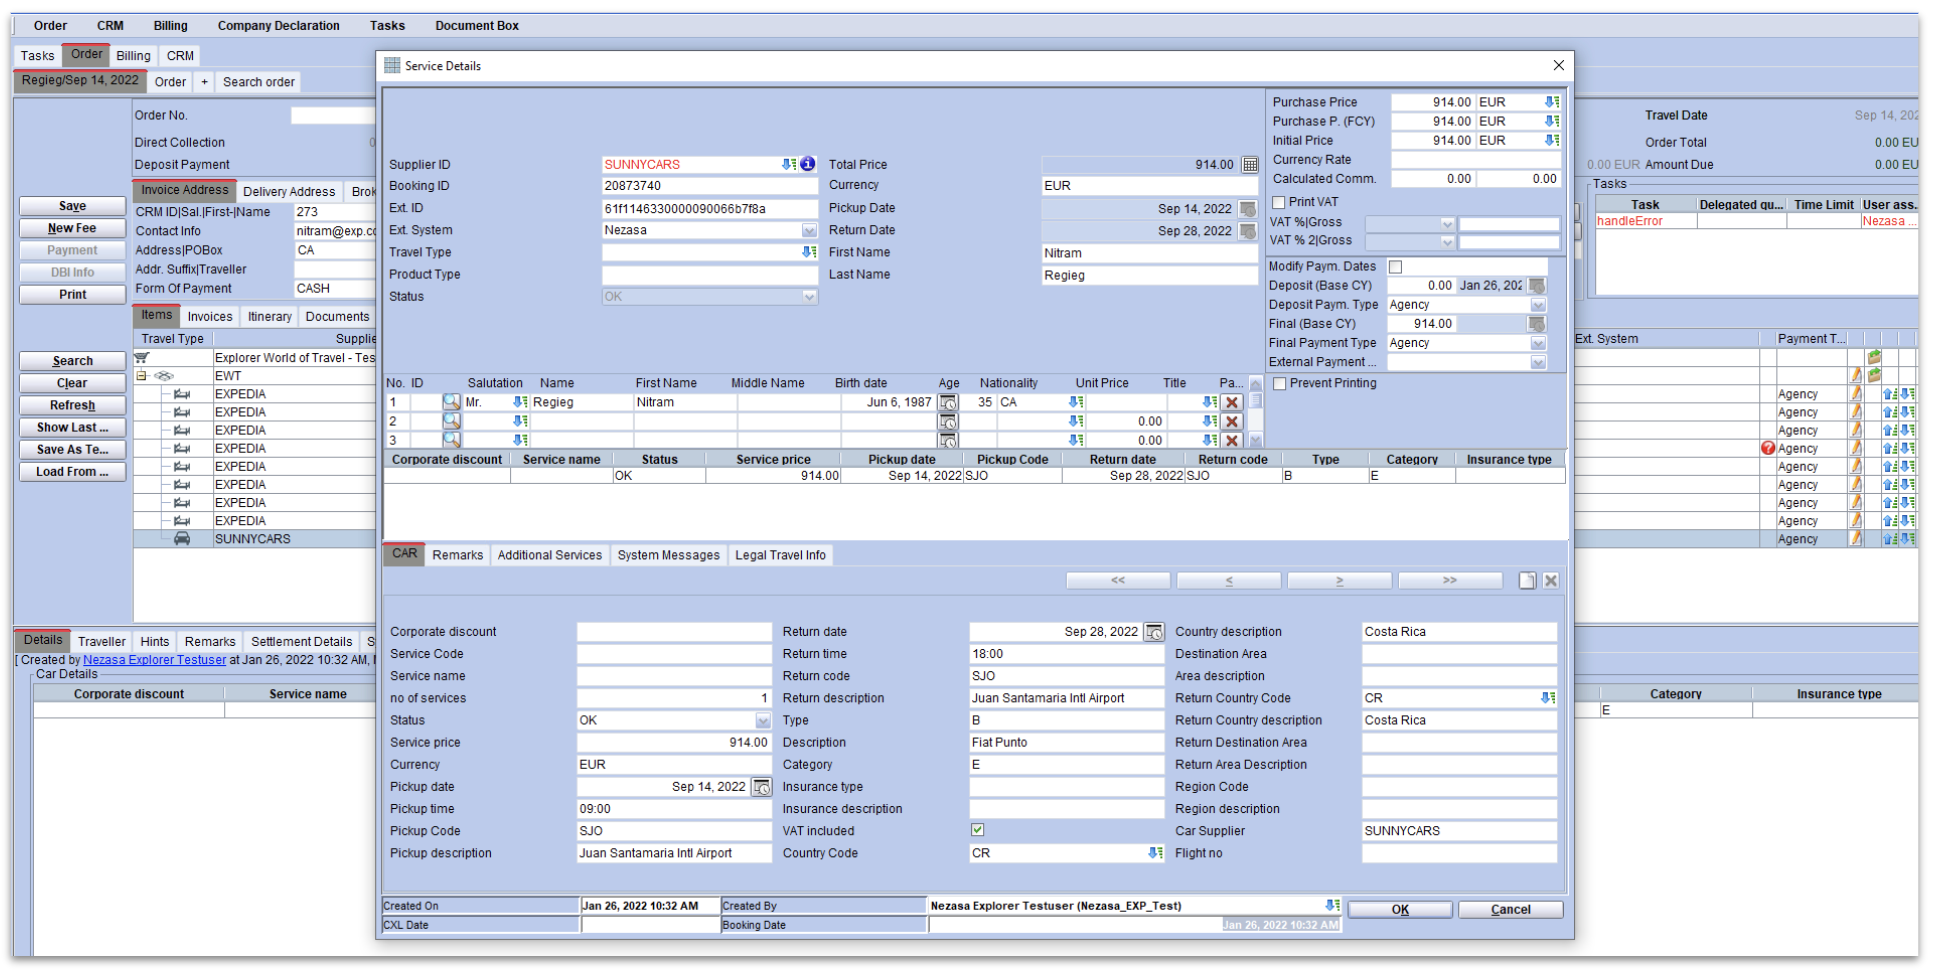Screen dimensions: 1934x972
Task: Open the Nezasa Explorer Testuser link
Action: pyautogui.click(x=155, y=660)
